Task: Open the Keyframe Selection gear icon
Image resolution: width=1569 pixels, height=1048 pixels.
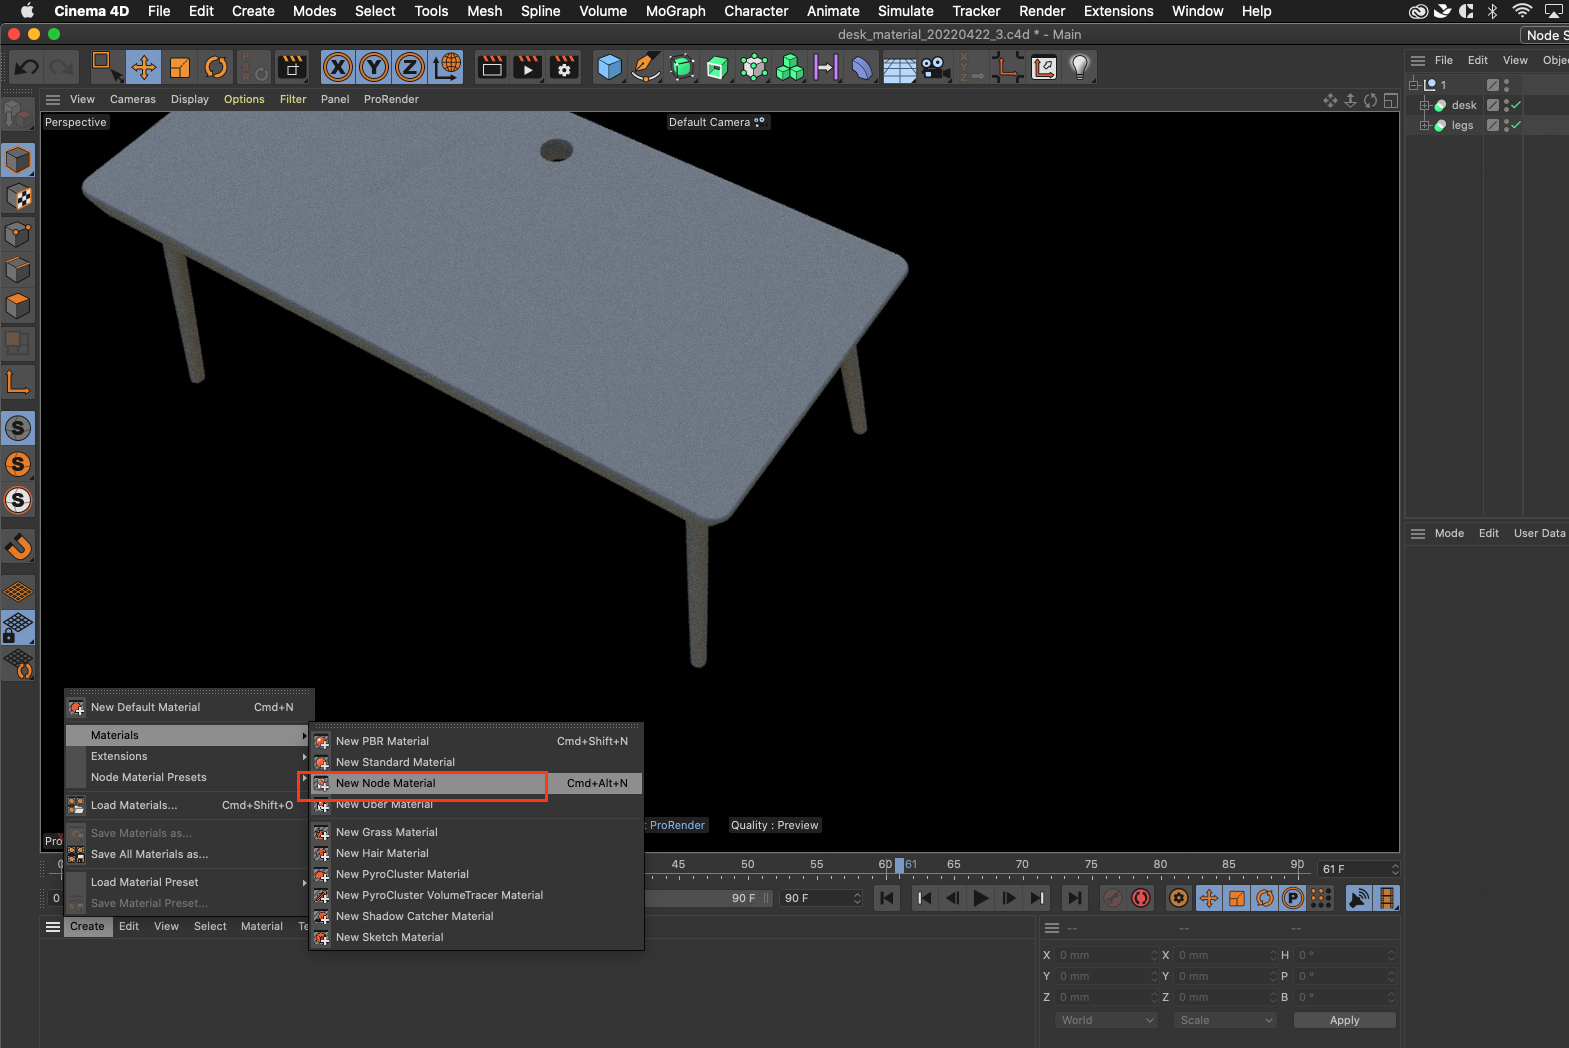Action: click(1179, 898)
